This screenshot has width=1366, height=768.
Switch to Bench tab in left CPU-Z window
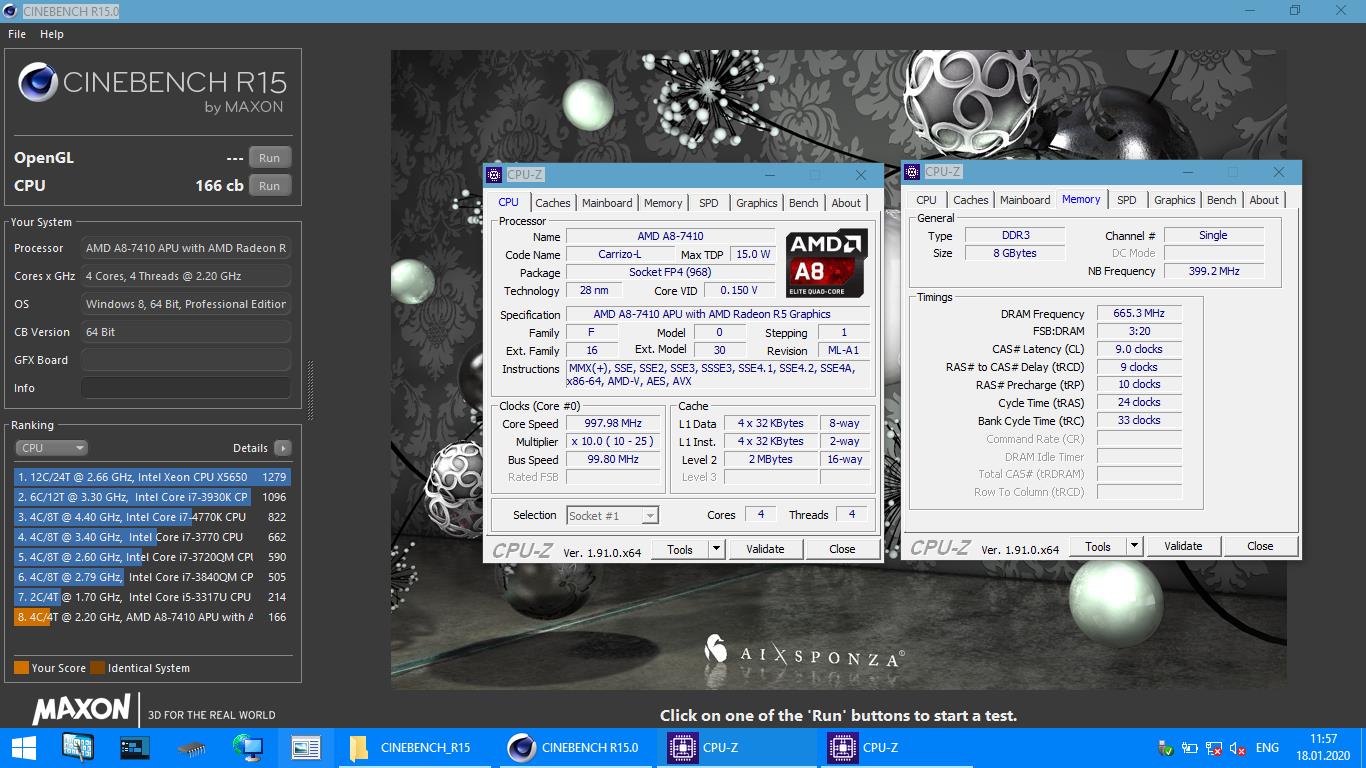point(804,203)
